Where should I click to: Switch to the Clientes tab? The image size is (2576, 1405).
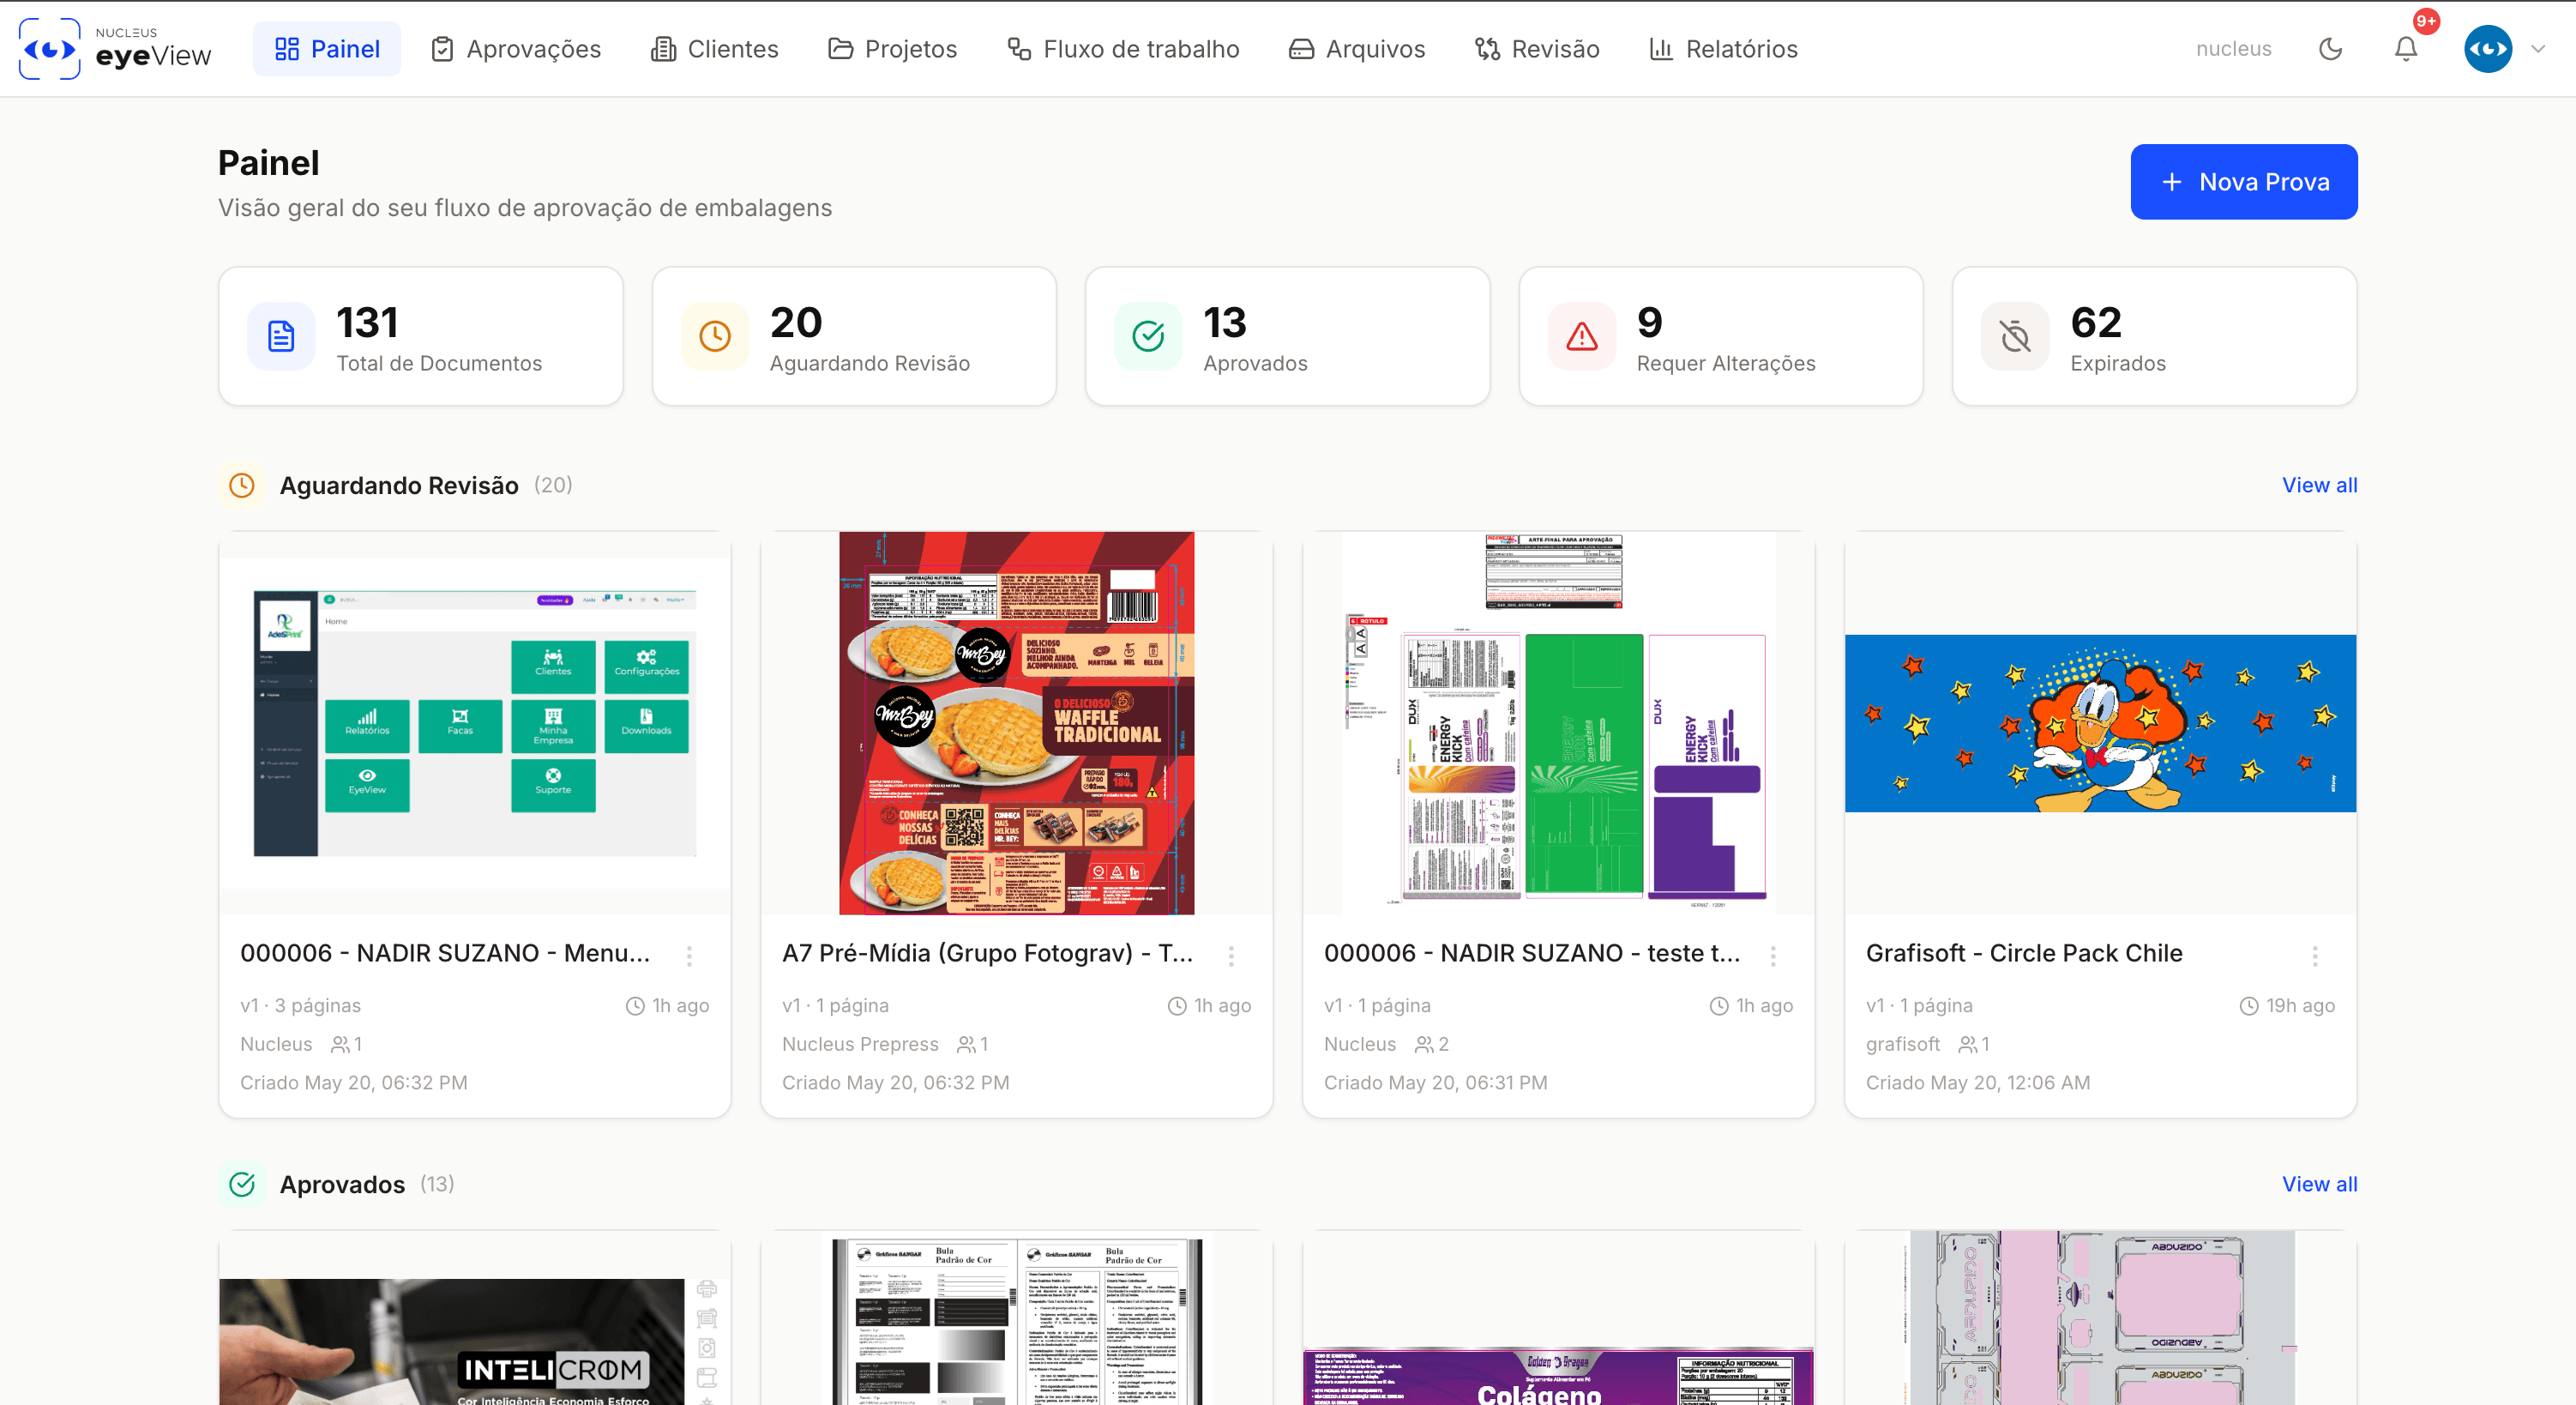click(714, 49)
